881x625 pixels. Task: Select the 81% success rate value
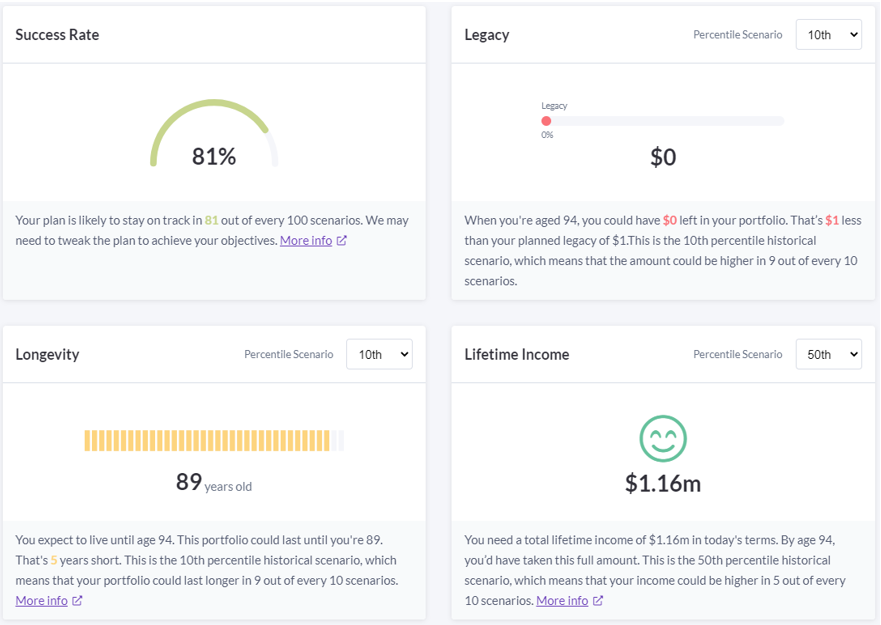point(214,156)
